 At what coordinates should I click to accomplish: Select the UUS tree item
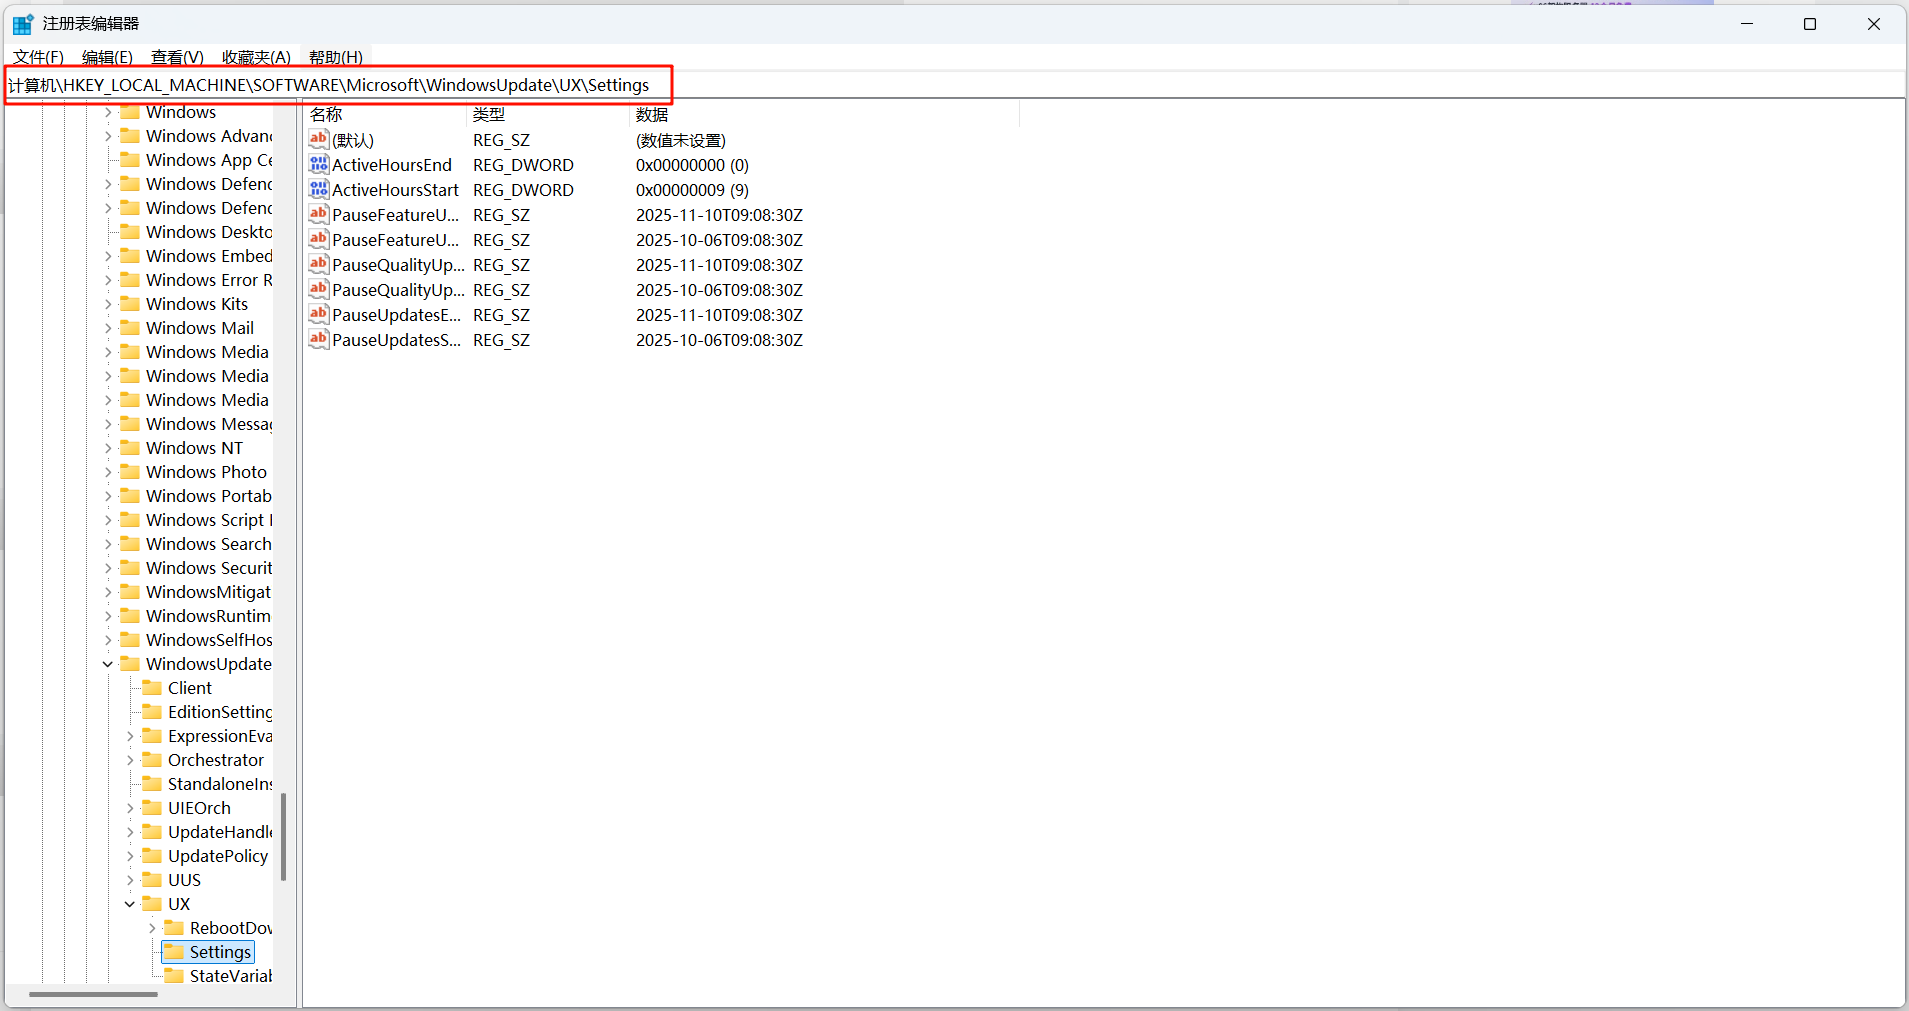(184, 880)
